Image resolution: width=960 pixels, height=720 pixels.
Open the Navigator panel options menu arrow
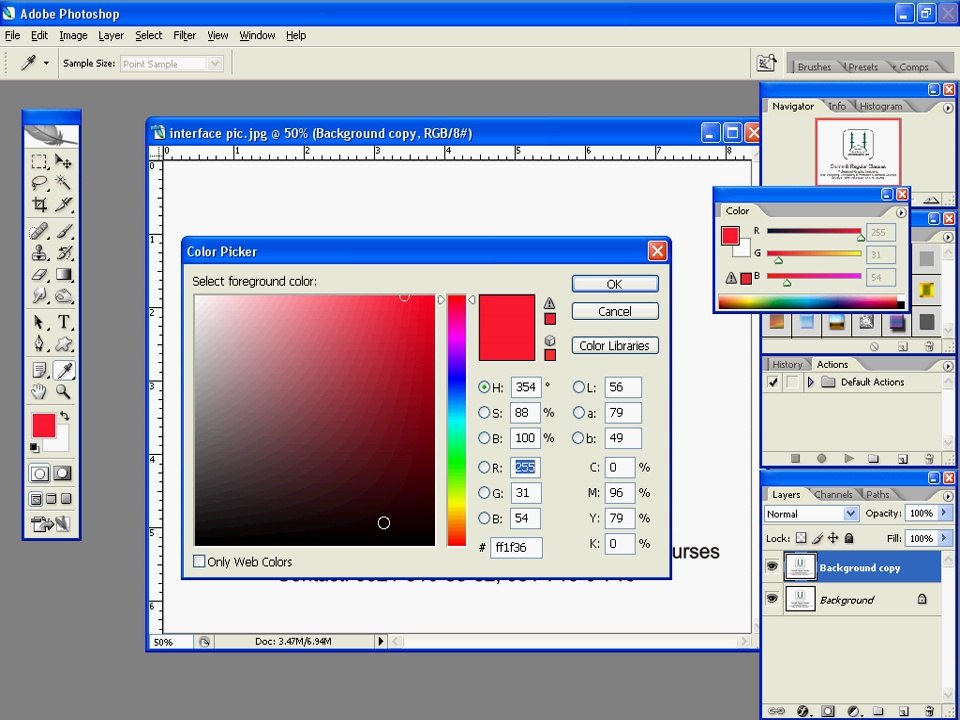[x=948, y=108]
